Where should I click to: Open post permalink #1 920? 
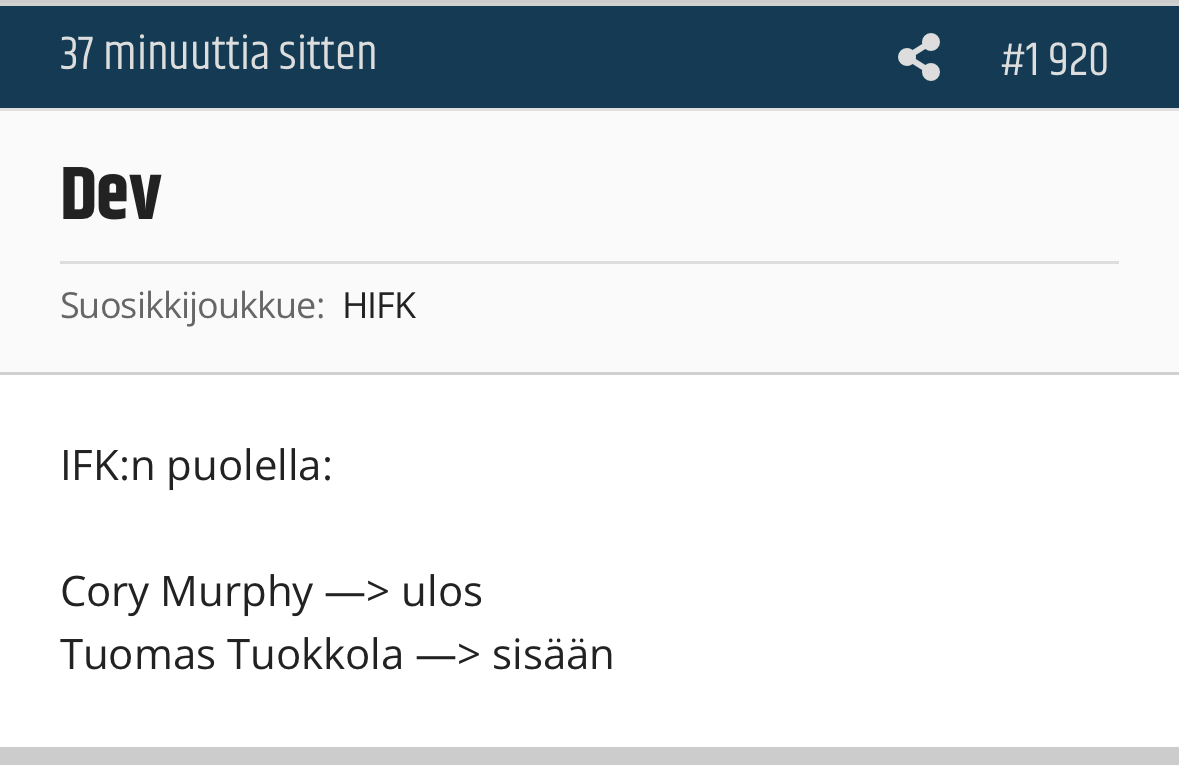[1054, 60]
